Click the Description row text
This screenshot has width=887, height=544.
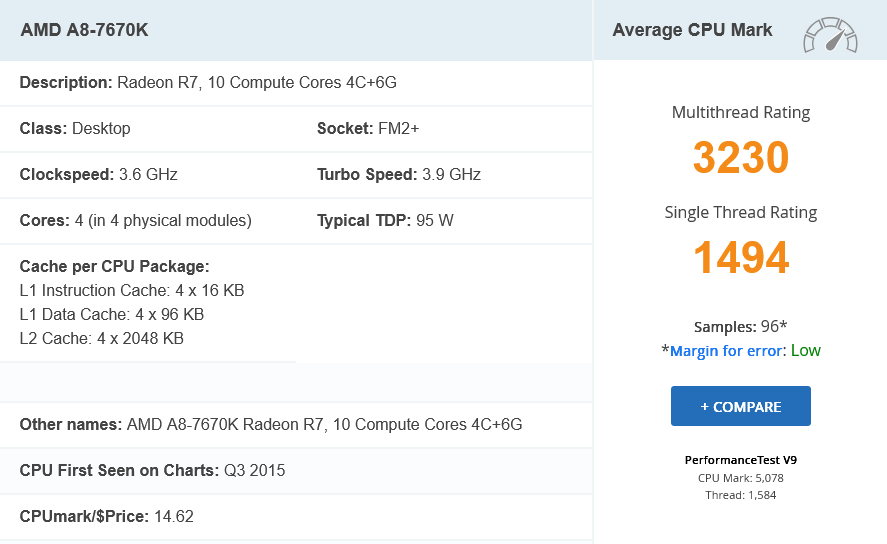pyautogui.click(x=208, y=83)
